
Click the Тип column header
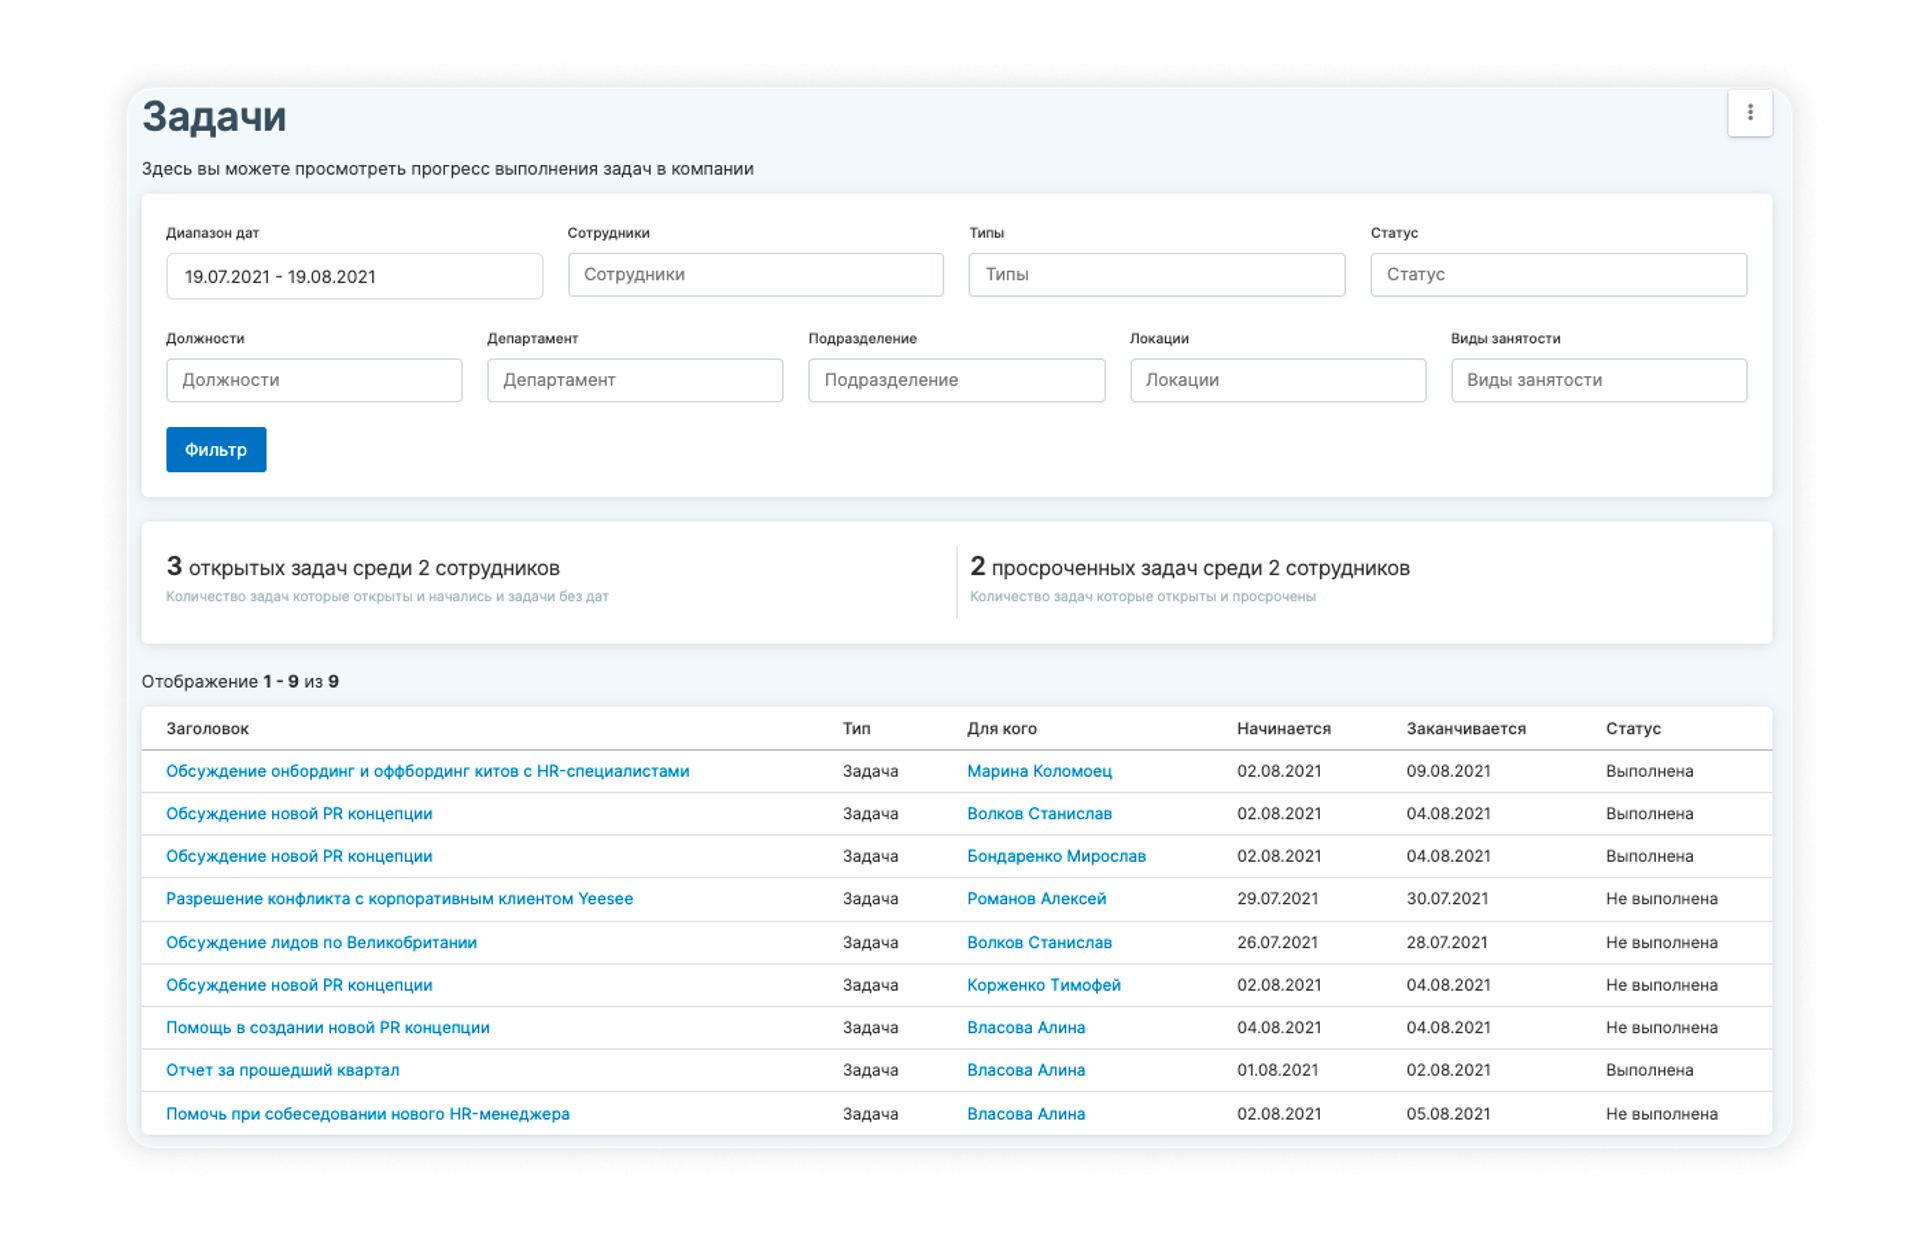856,729
